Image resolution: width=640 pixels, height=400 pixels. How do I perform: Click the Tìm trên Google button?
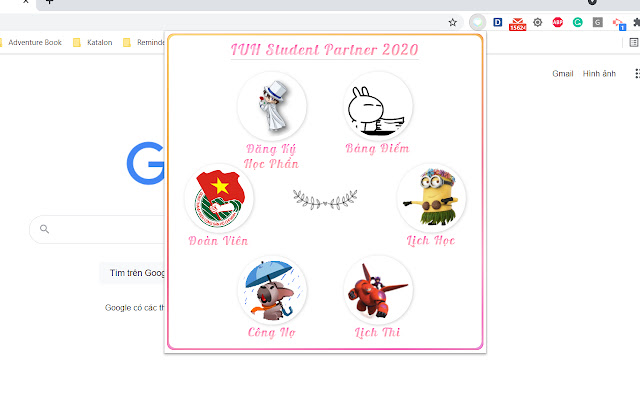(x=133, y=273)
